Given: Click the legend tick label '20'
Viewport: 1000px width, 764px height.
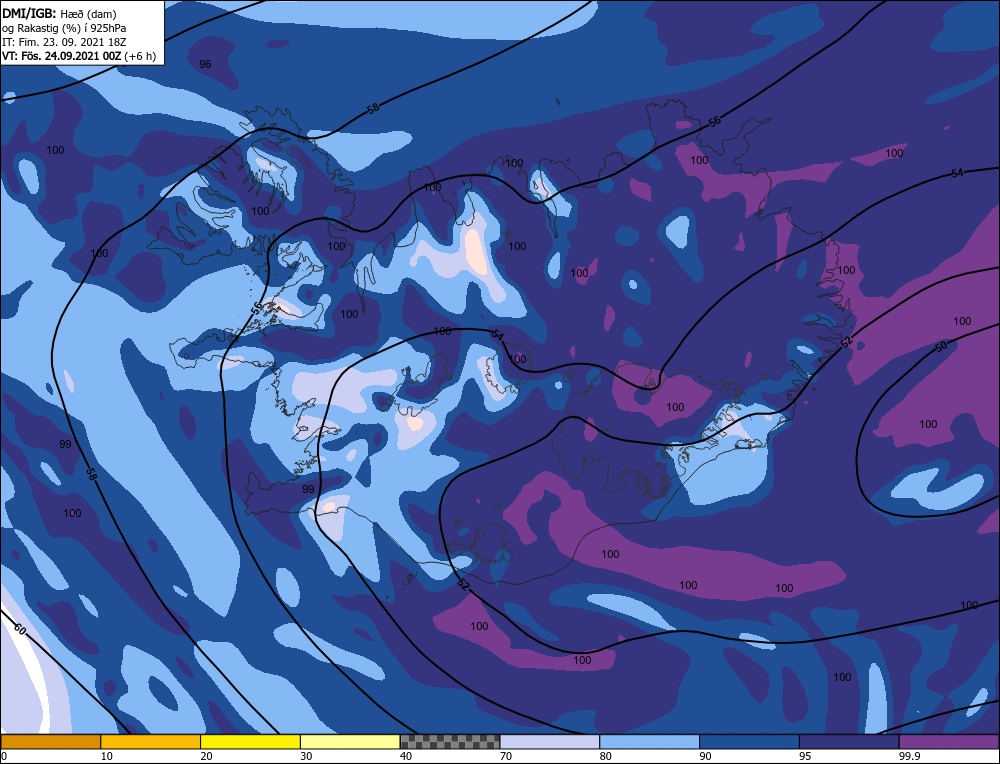Looking at the screenshot, I should (206, 756).
